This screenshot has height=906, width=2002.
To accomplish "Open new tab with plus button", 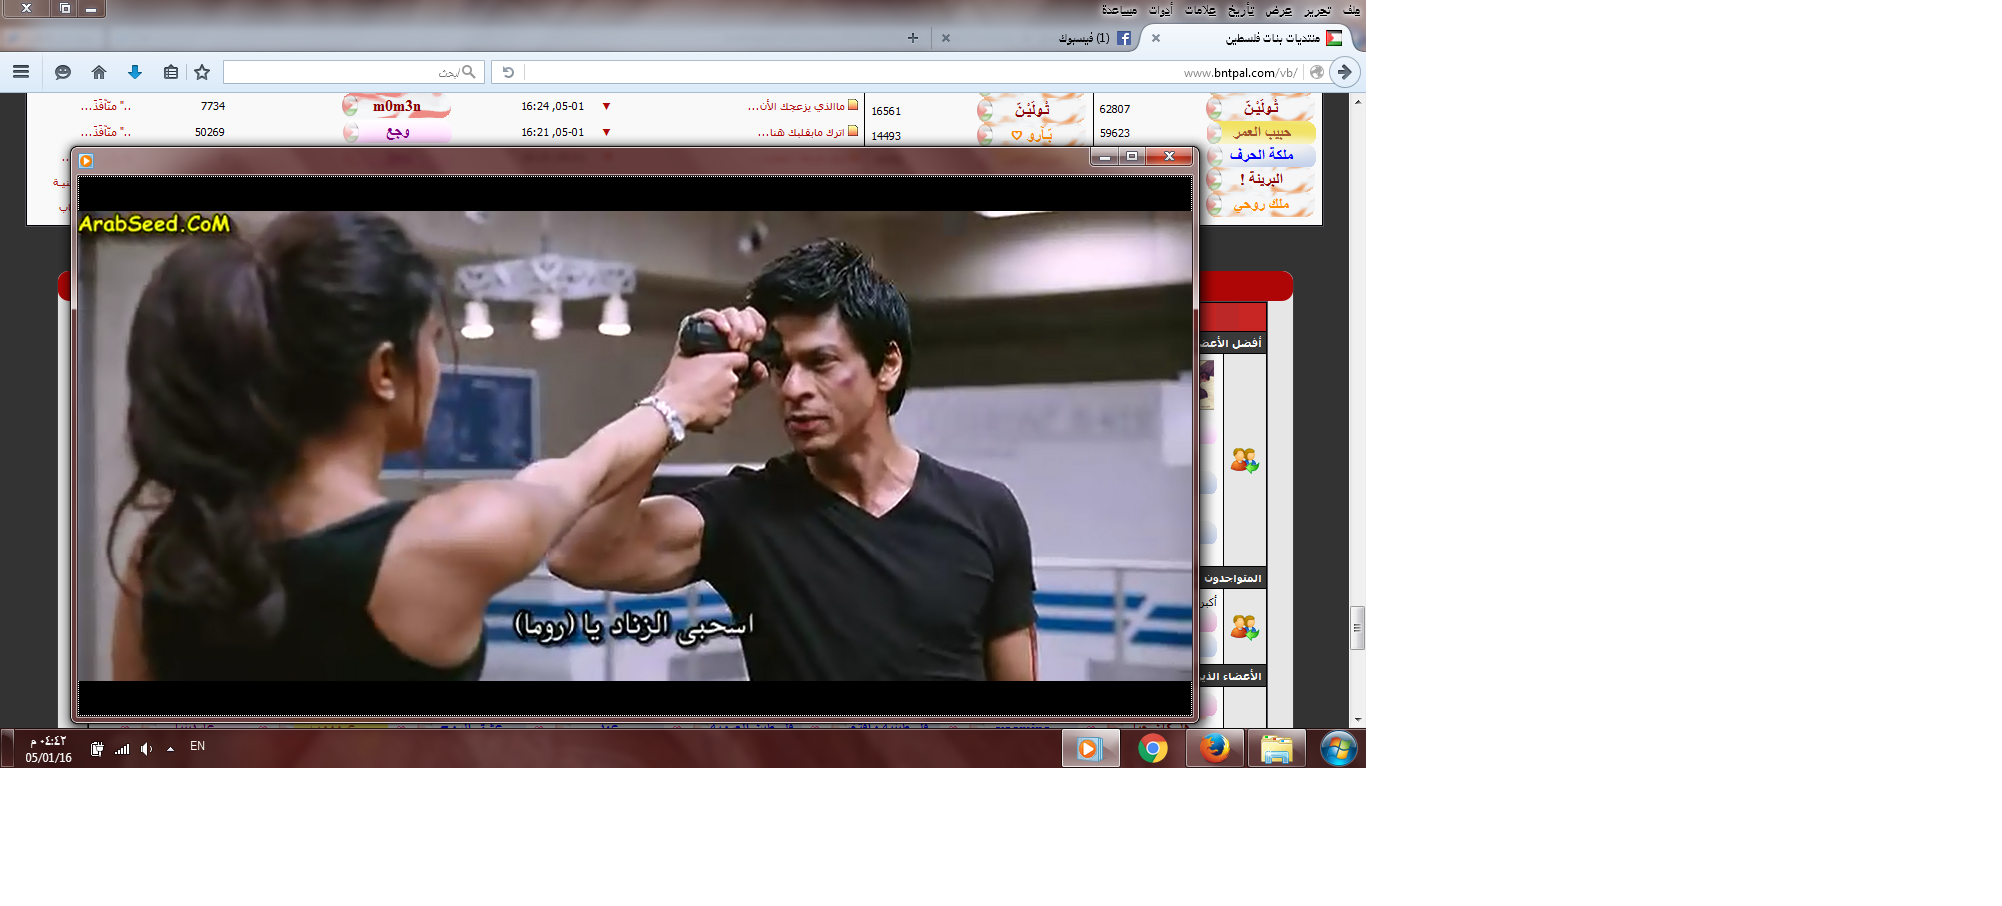I will point(912,38).
